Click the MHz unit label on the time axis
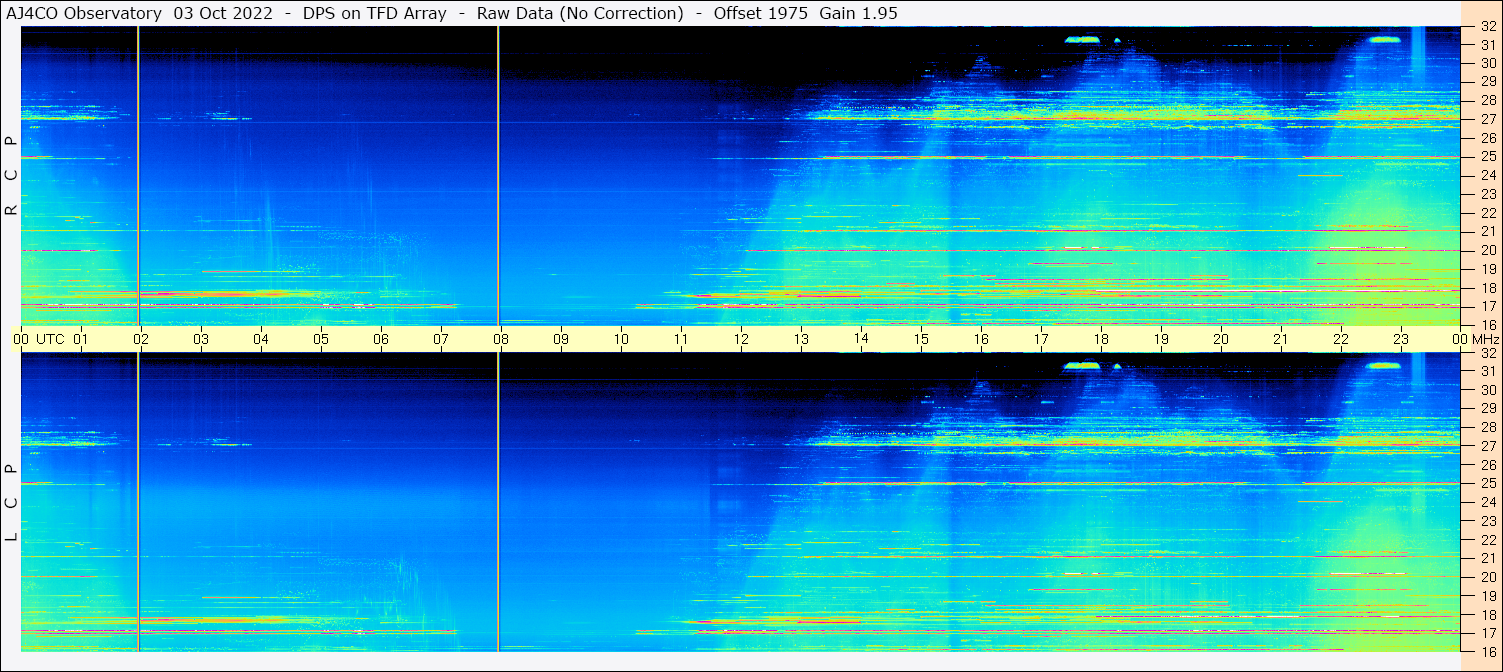The image size is (1503, 672). pos(1483,339)
